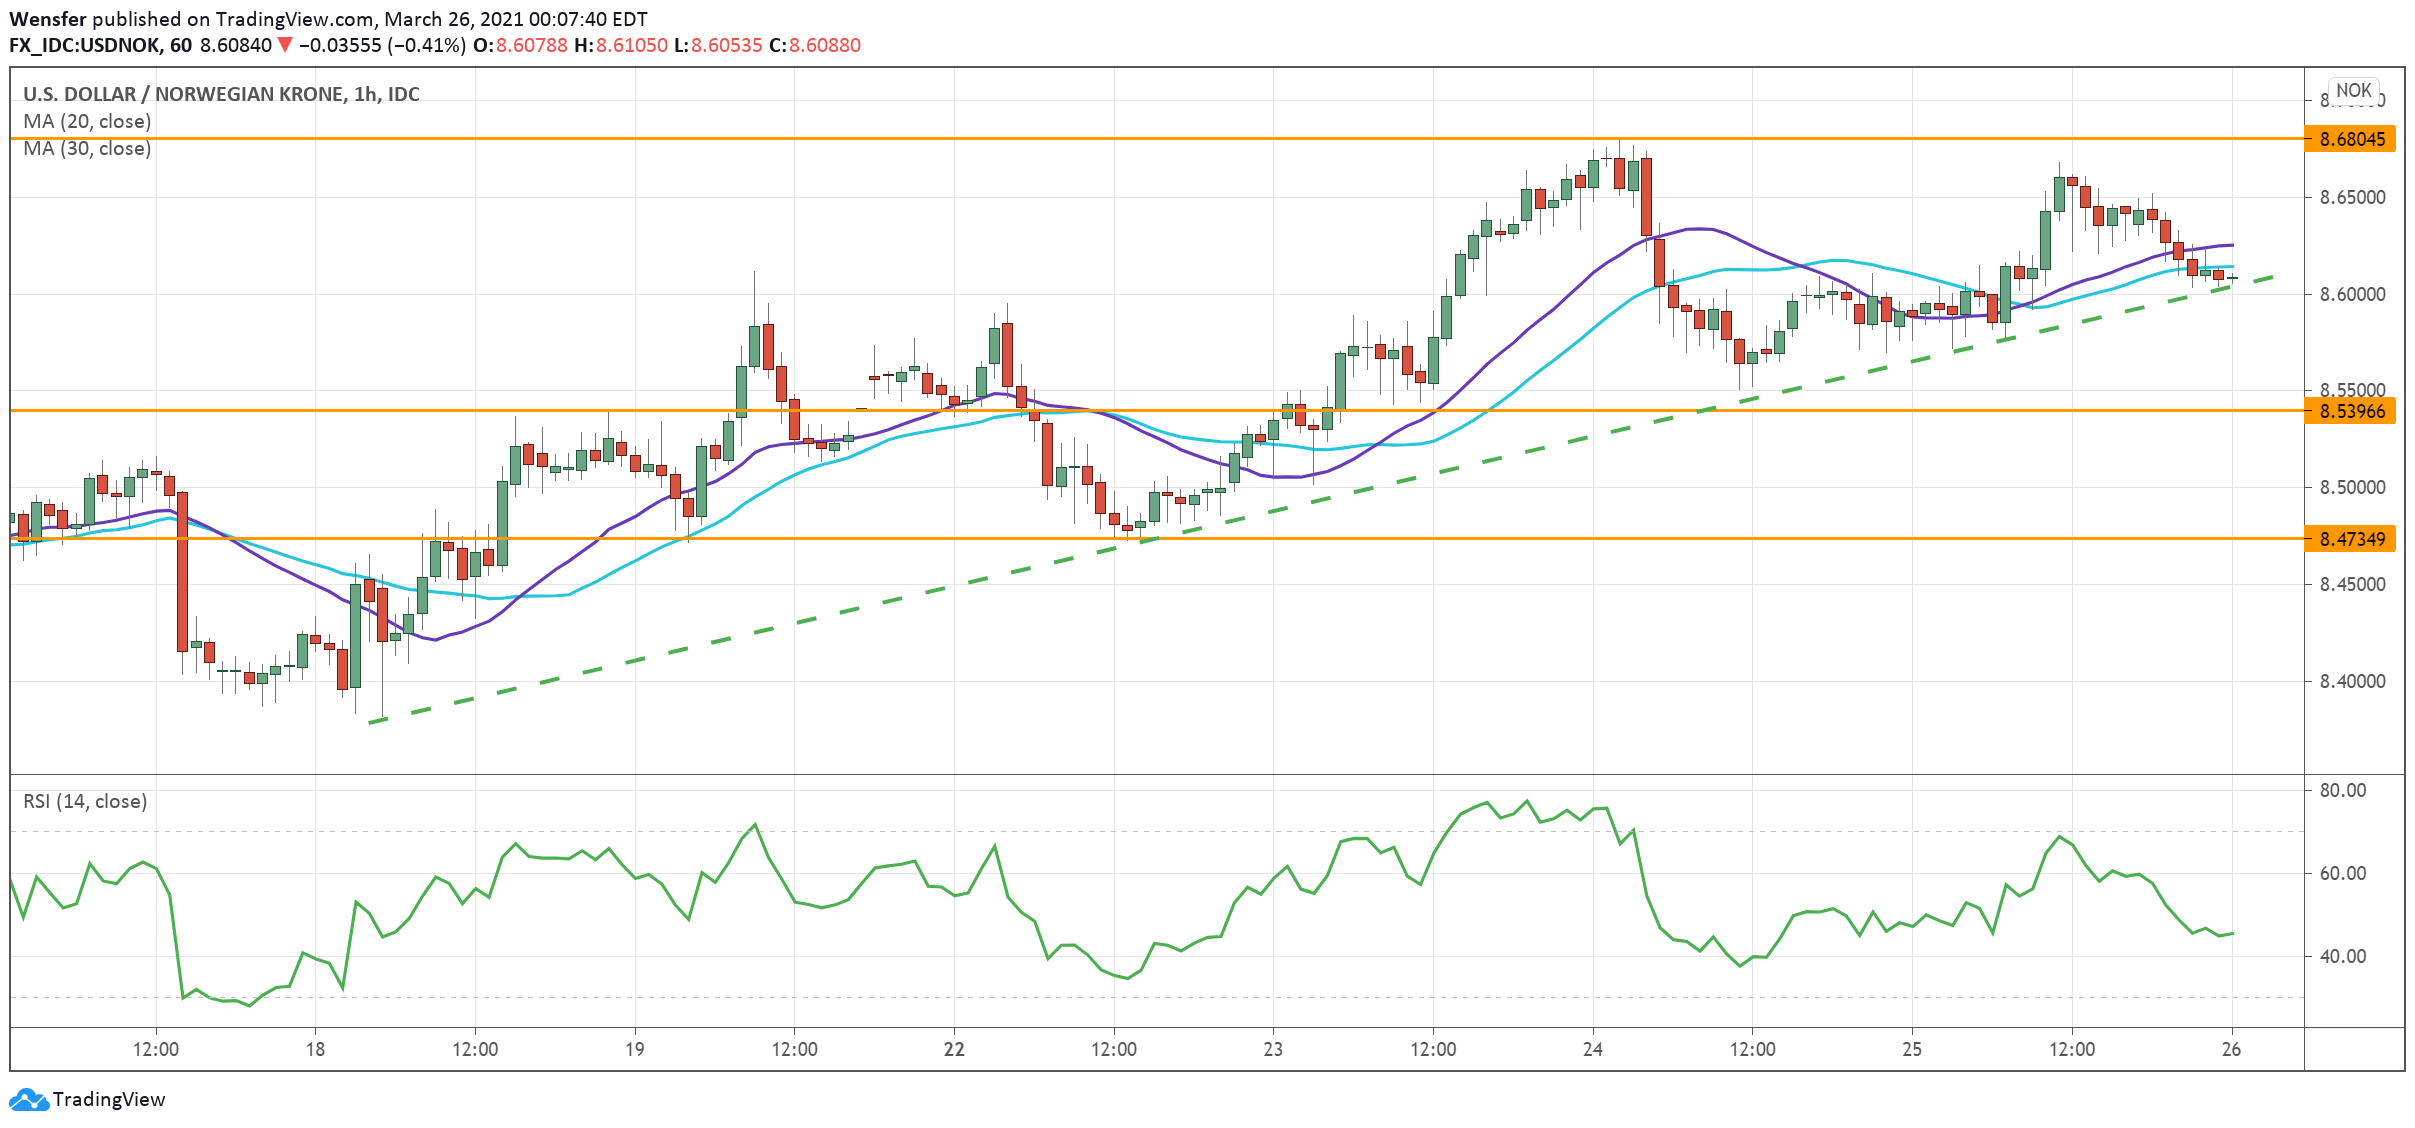This screenshot has width=2415, height=1128.
Task: Click date label 18 on time axis
Action: pos(315,1049)
